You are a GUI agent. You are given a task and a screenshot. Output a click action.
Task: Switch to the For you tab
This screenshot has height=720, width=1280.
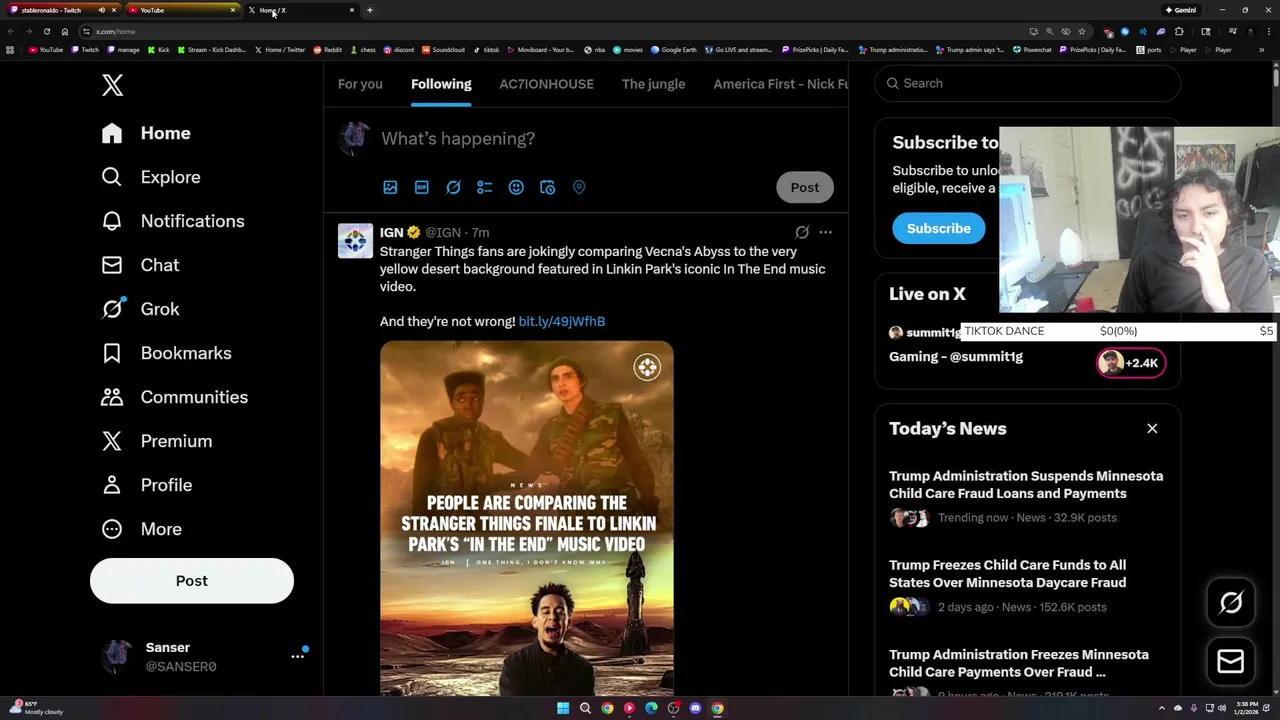(x=360, y=84)
